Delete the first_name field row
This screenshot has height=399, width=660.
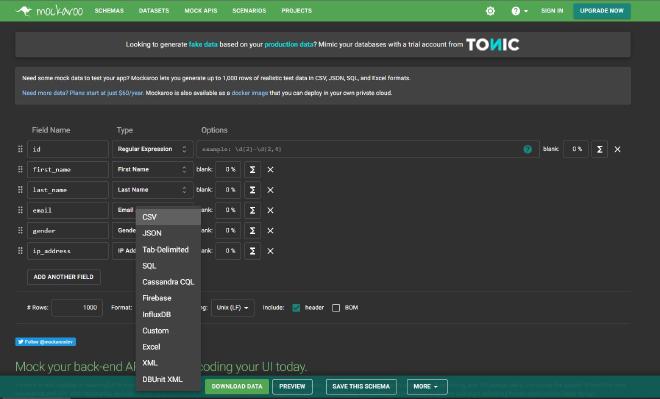(270, 169)
